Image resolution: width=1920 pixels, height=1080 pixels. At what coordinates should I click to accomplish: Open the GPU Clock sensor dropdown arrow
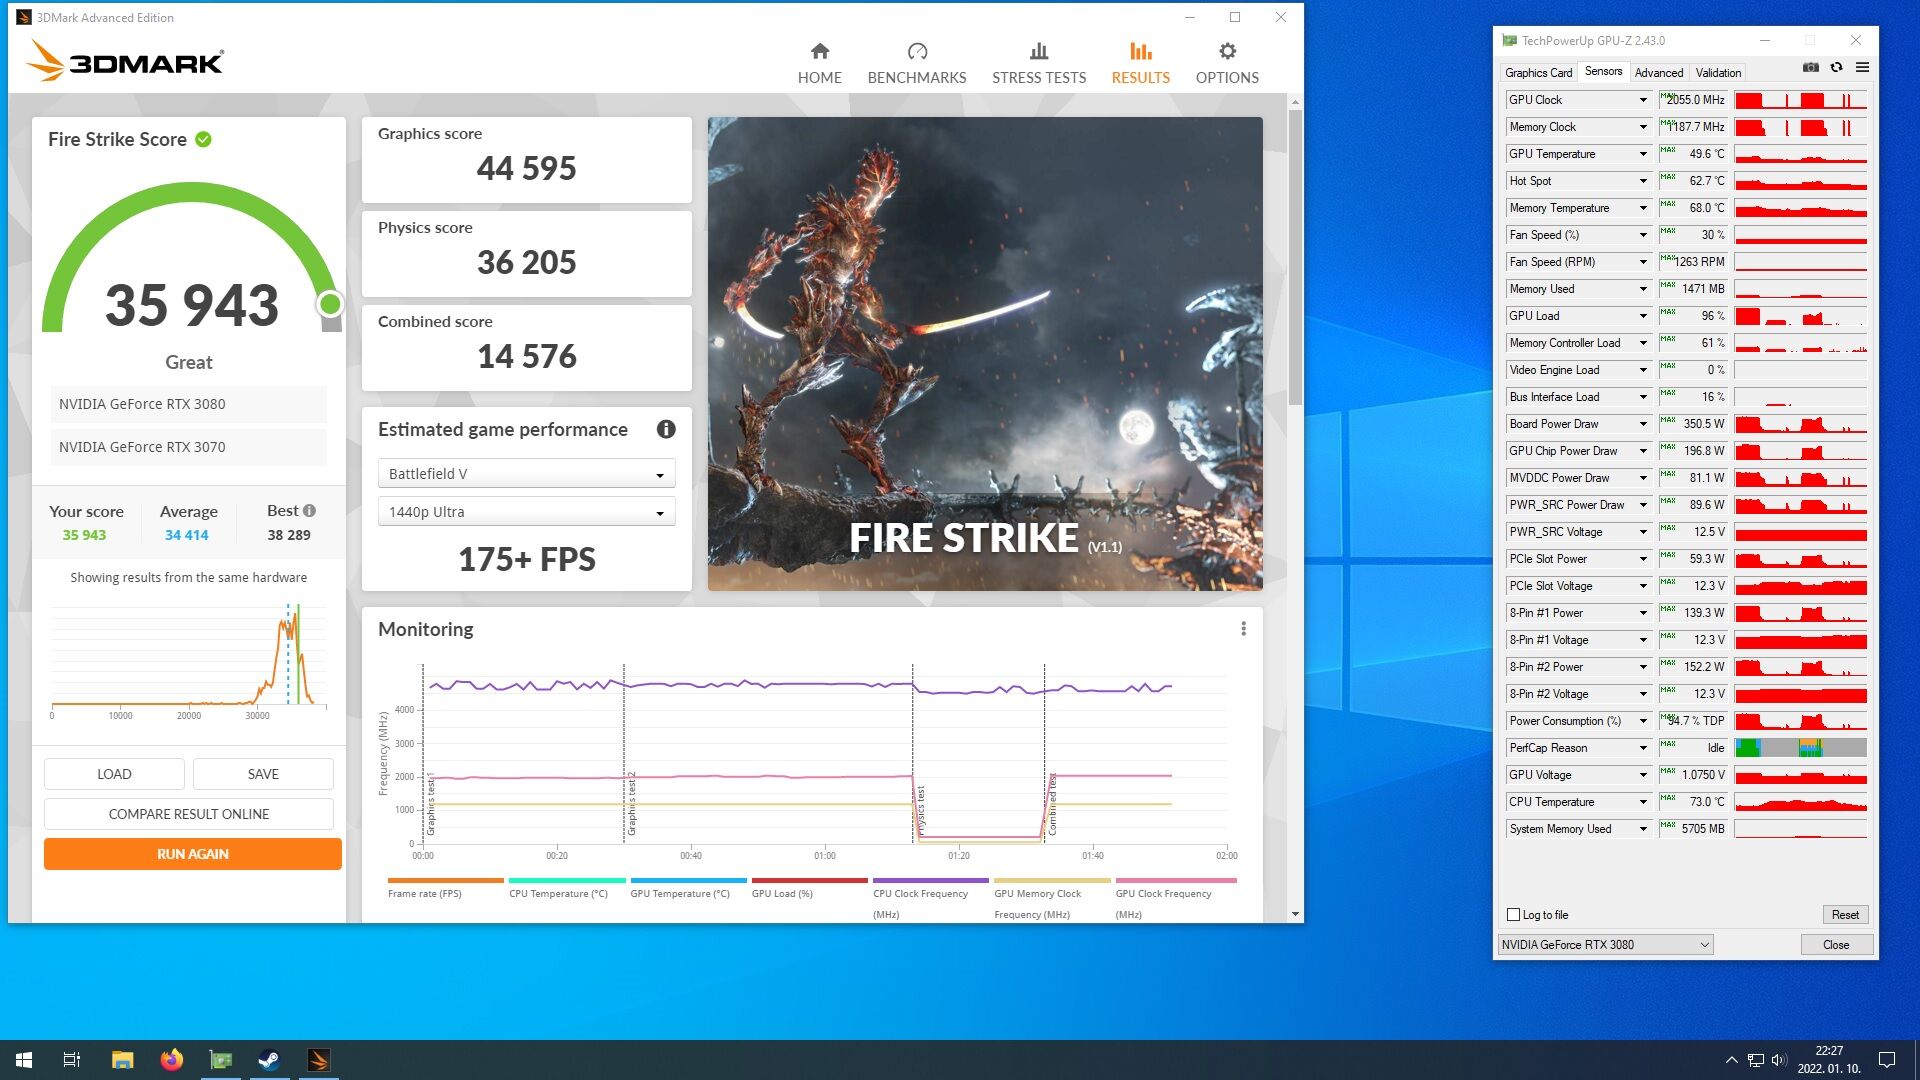[1643, 100]
